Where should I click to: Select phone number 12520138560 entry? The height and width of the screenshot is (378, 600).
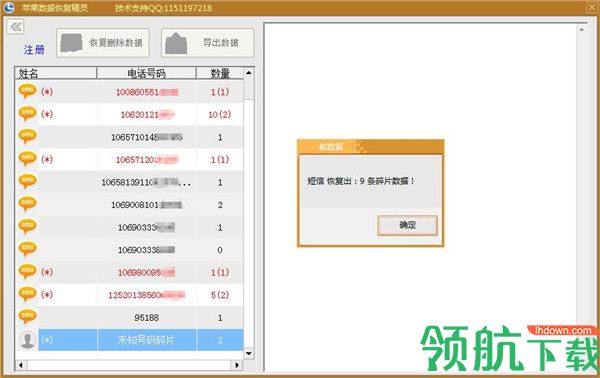[x=147, y=295]
